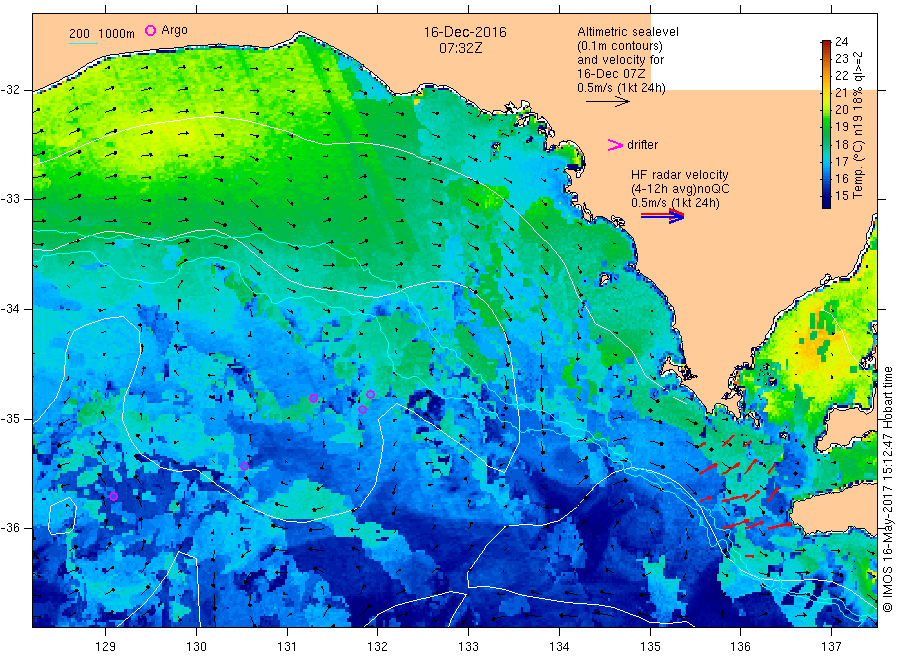Click the HF radar velocity legend arrow
The image size is (900, 660).
662,216
